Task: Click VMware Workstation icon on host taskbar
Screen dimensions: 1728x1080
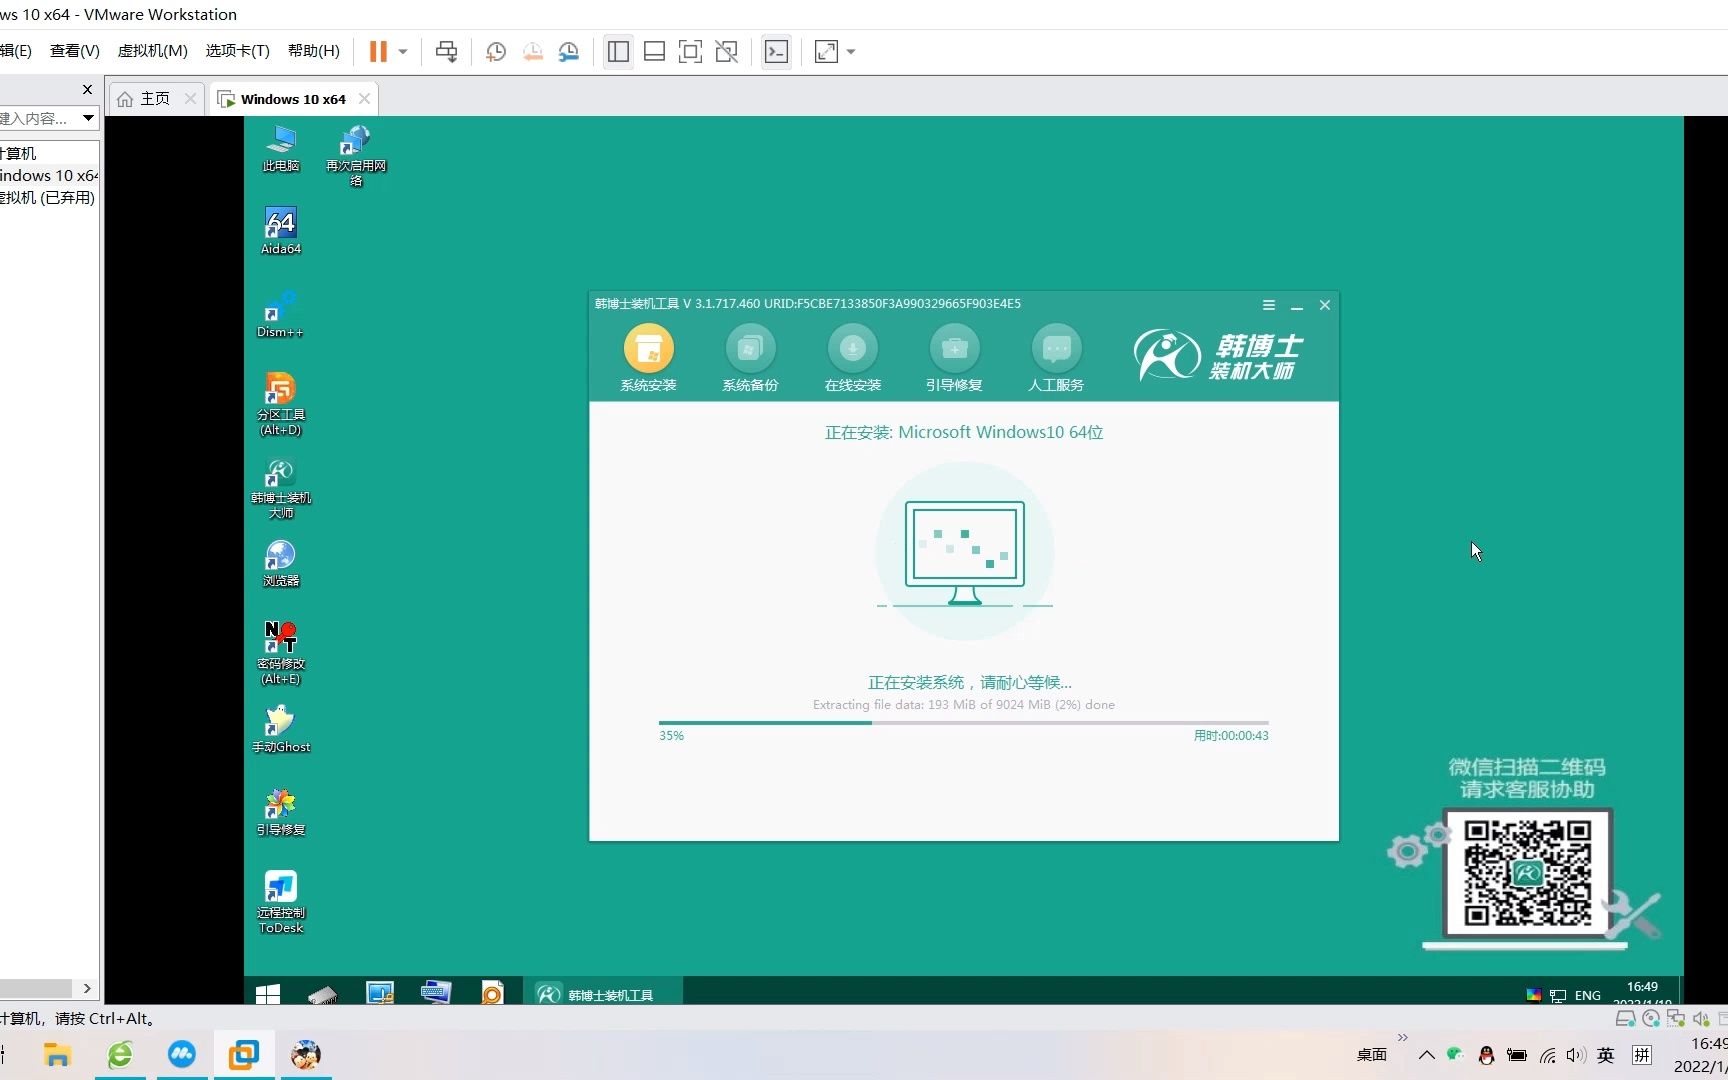Action: [x=244, y=1055]
